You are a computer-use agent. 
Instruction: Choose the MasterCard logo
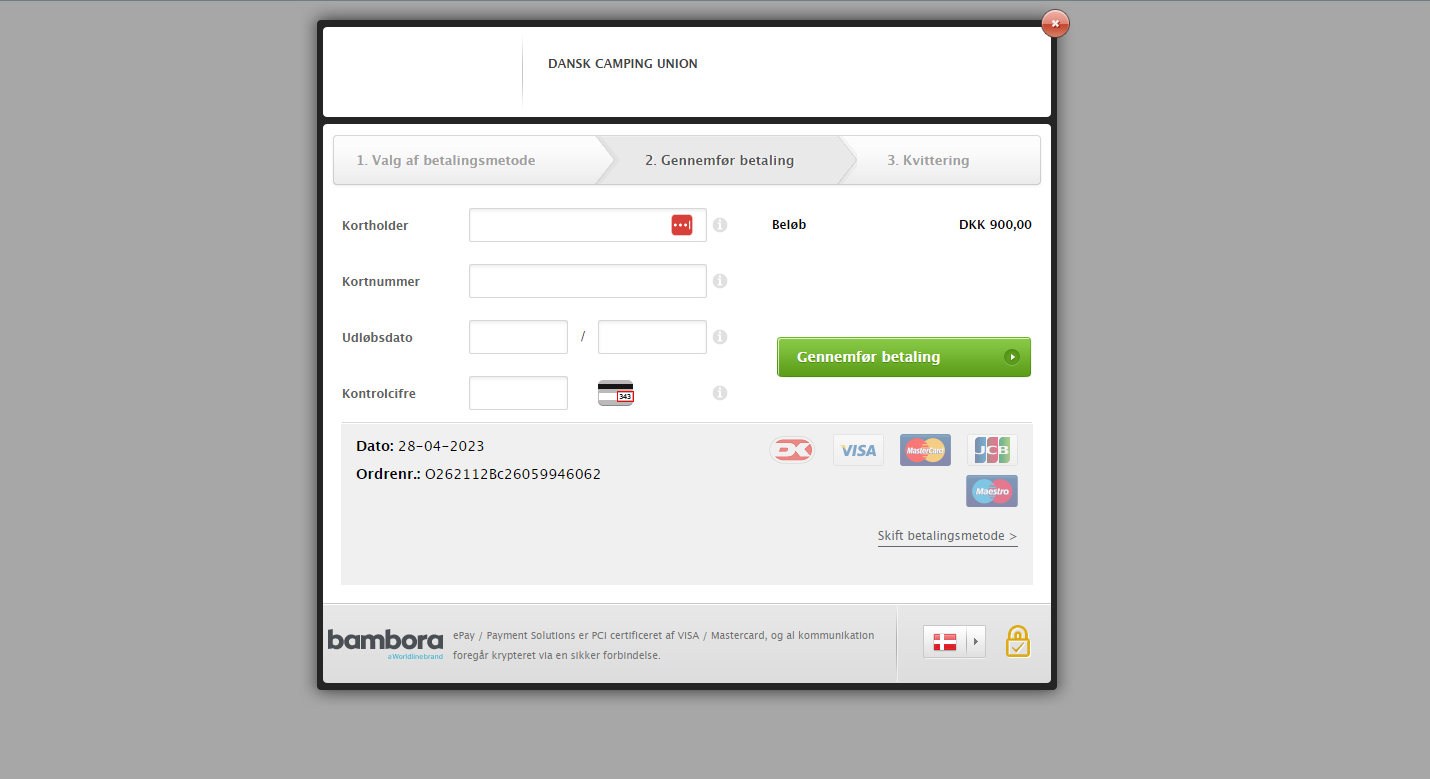(x=925, y=450)
